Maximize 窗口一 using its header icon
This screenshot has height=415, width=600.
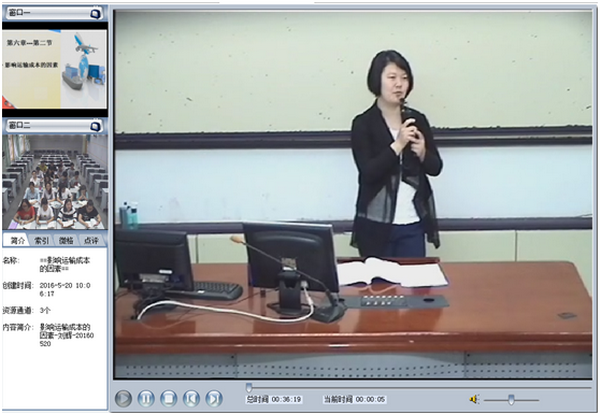pos(95,14)
